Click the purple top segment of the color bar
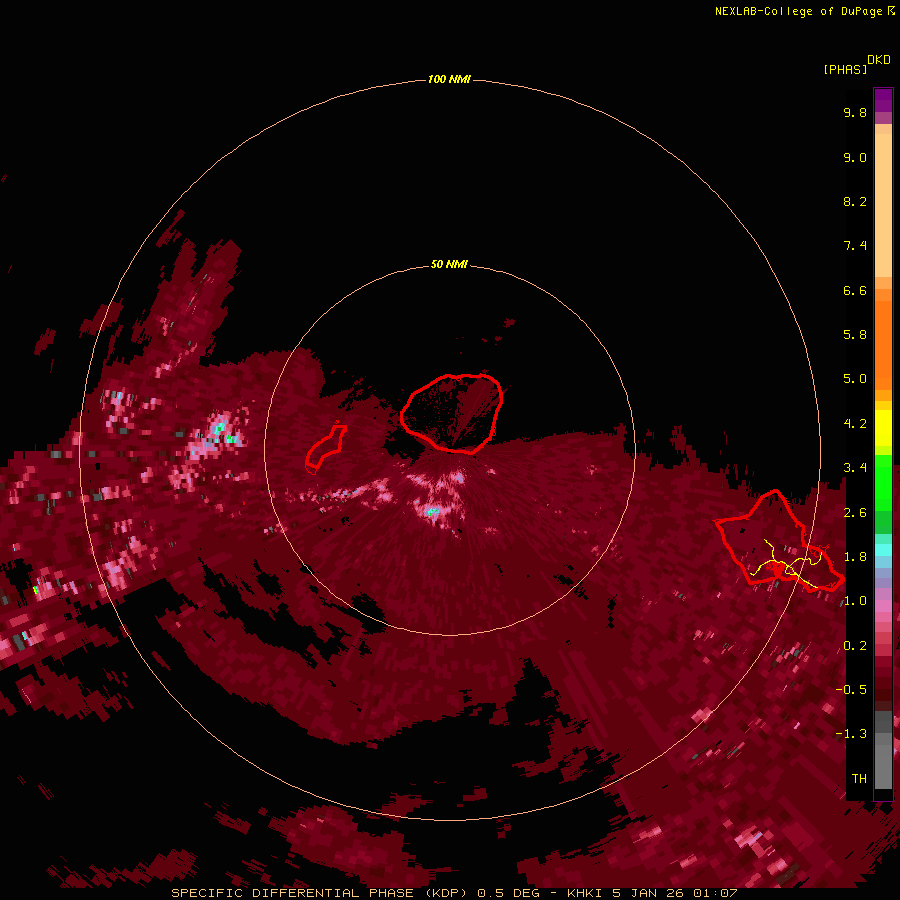This screenshot has width=900, height=900. 883,101
